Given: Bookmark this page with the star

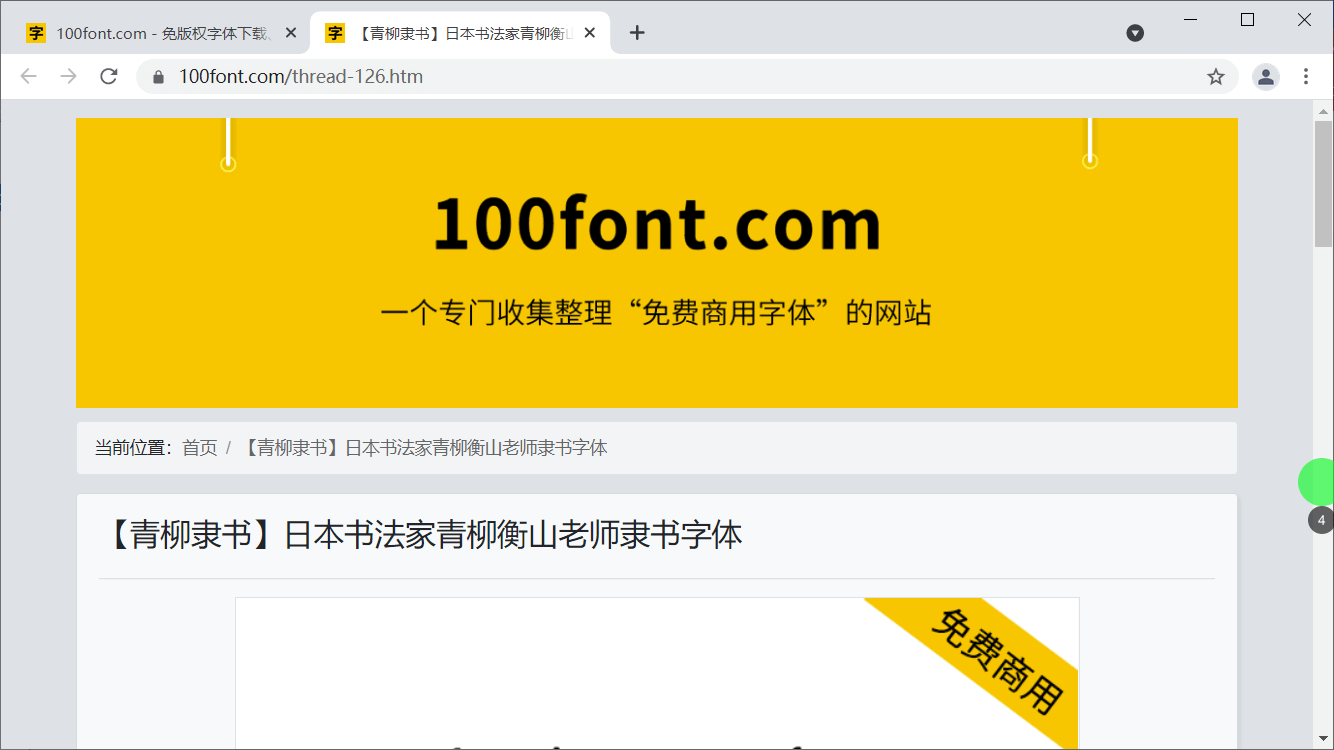Looking at the screenshot, I should tap(1216, 77).
